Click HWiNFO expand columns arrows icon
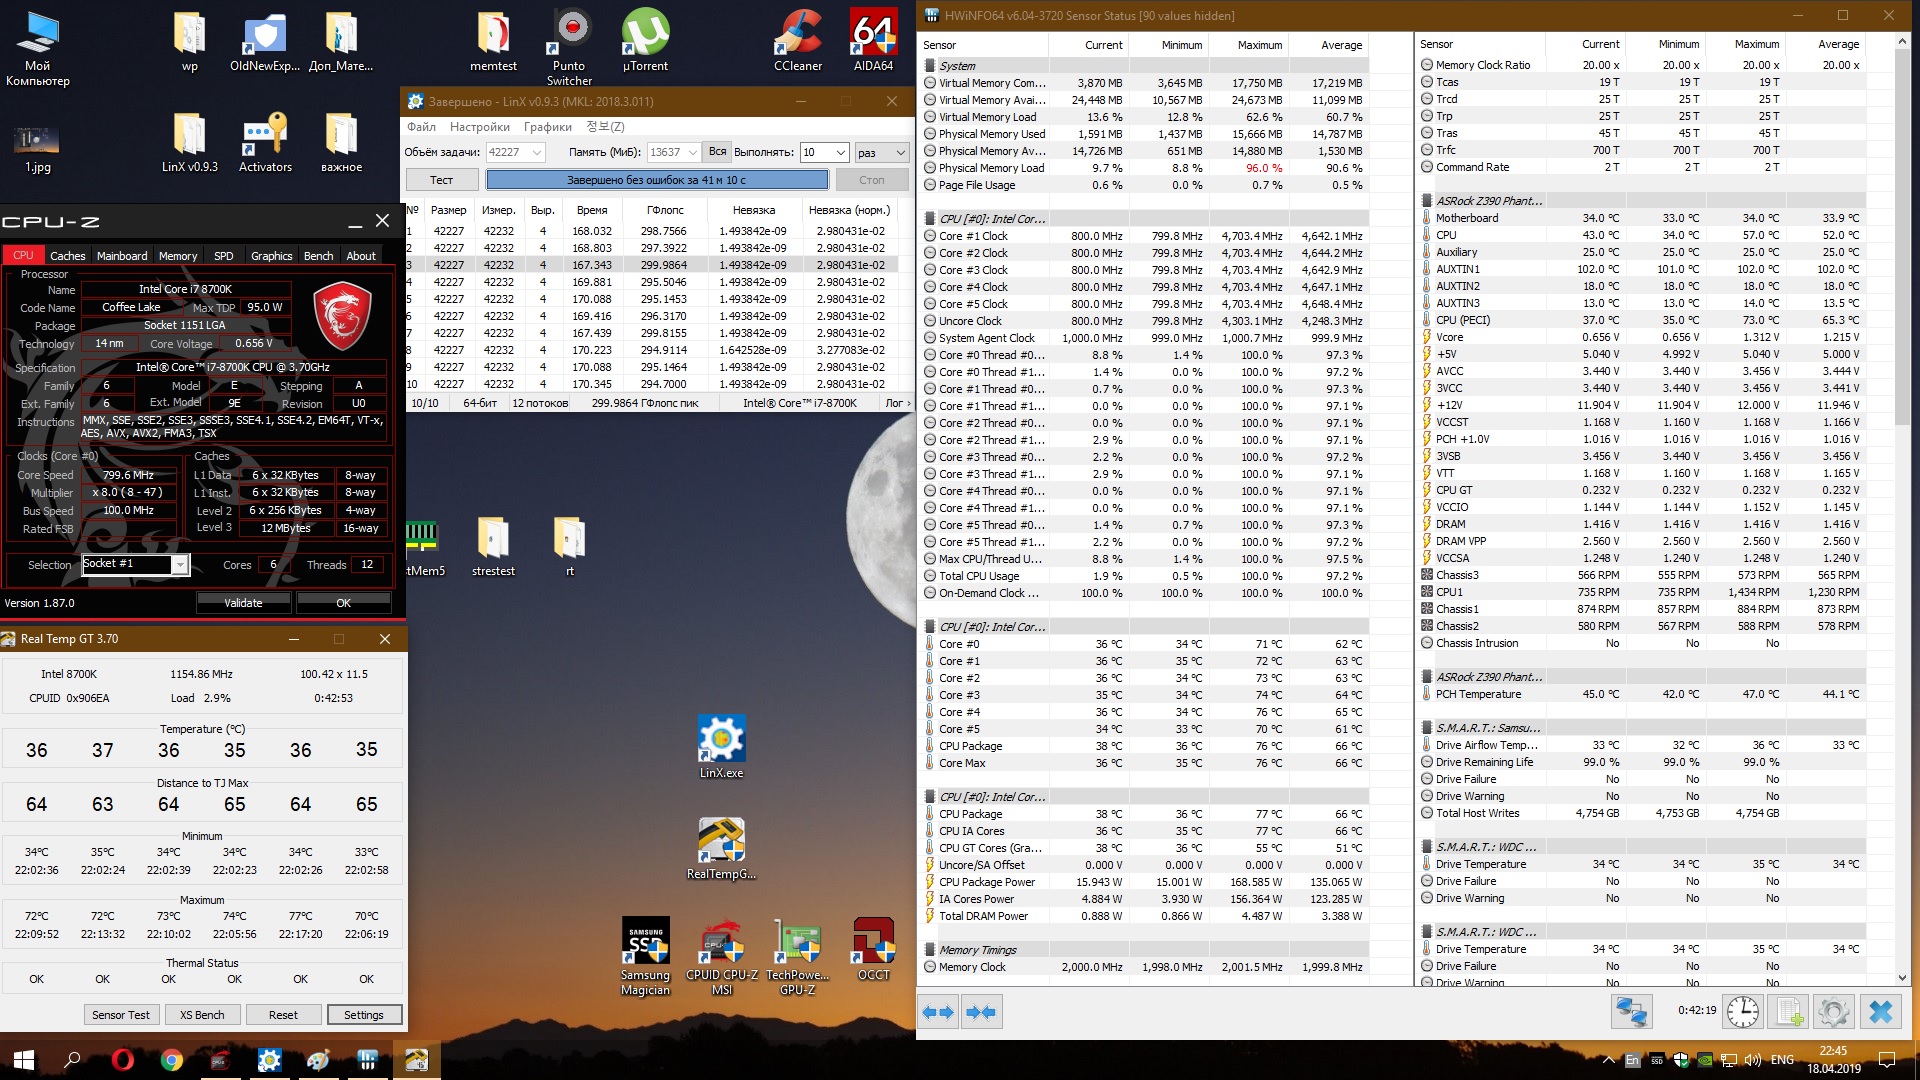Viewport: 1920px width, 1080px height. tap(938, 1012)
